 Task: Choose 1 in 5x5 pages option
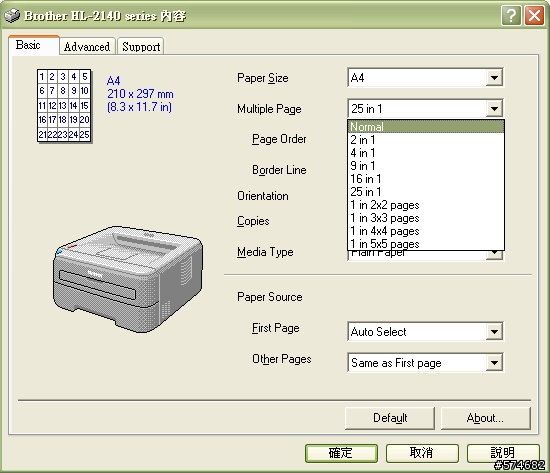pyautogui.click(x=426, y=244)
